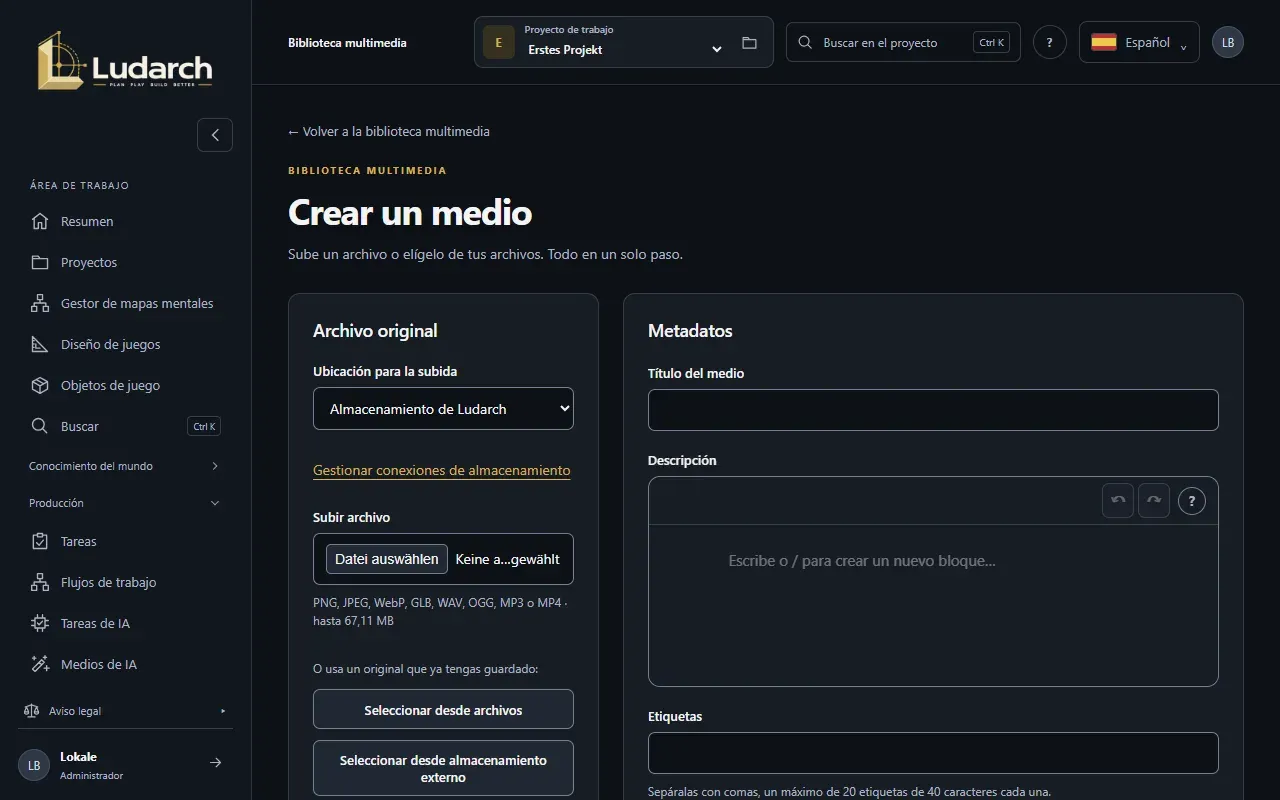The image size is (1280, 800).
Task: Open Tareas clipboard icon
Action: (40, 541)
